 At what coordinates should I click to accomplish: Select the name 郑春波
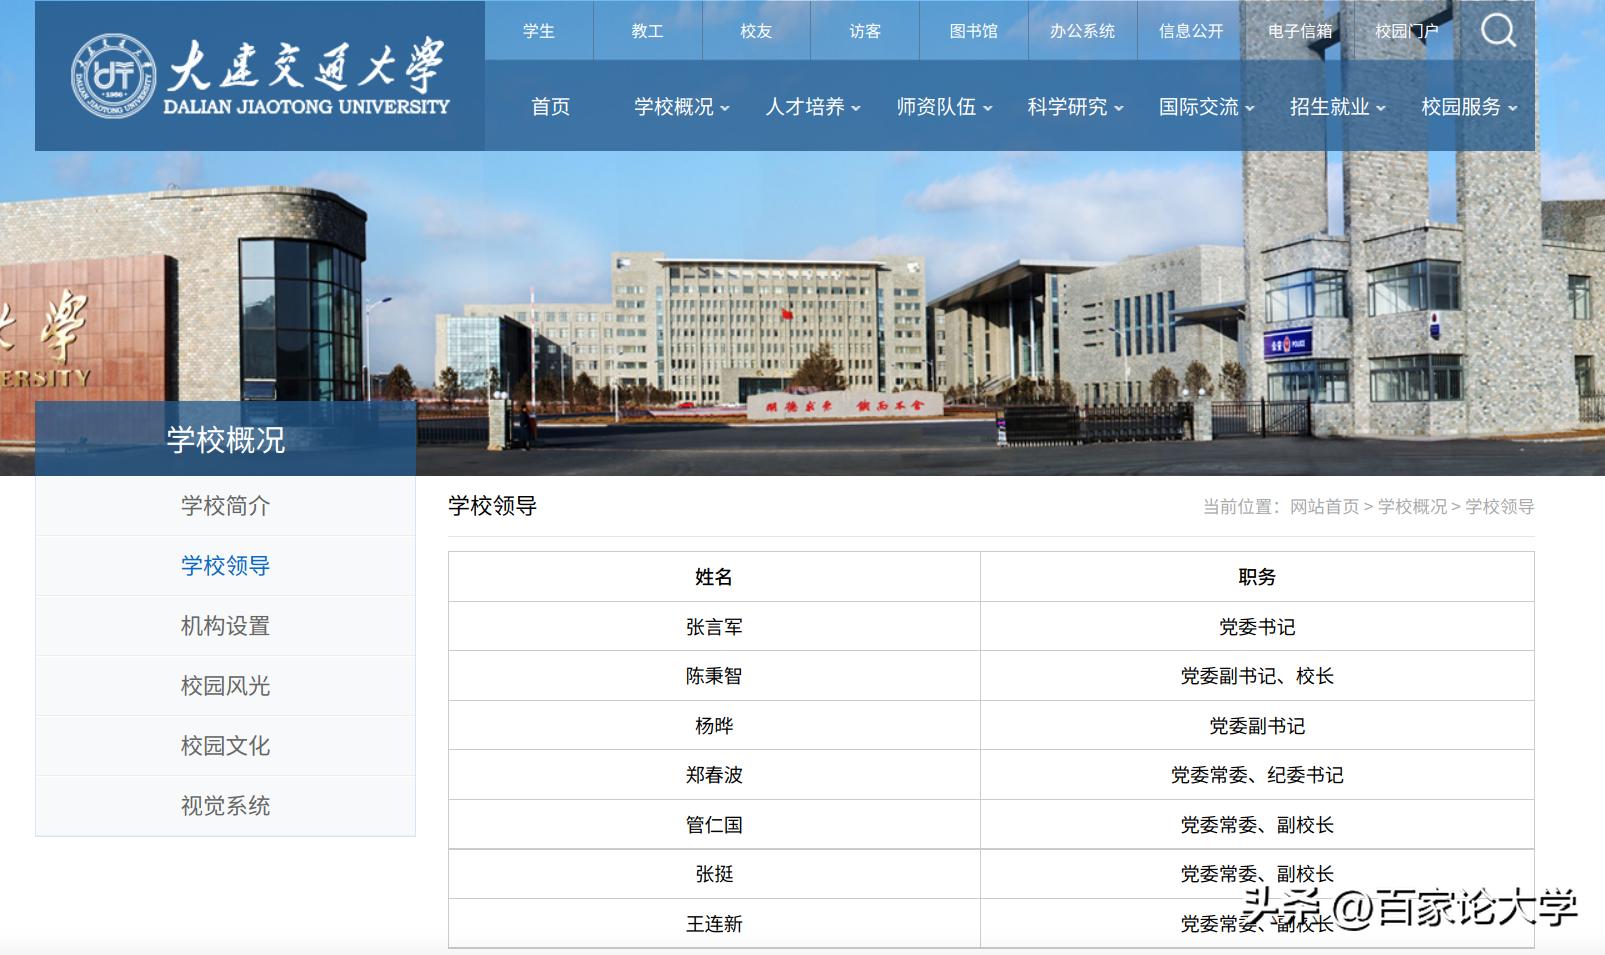(x=714, y=775)
